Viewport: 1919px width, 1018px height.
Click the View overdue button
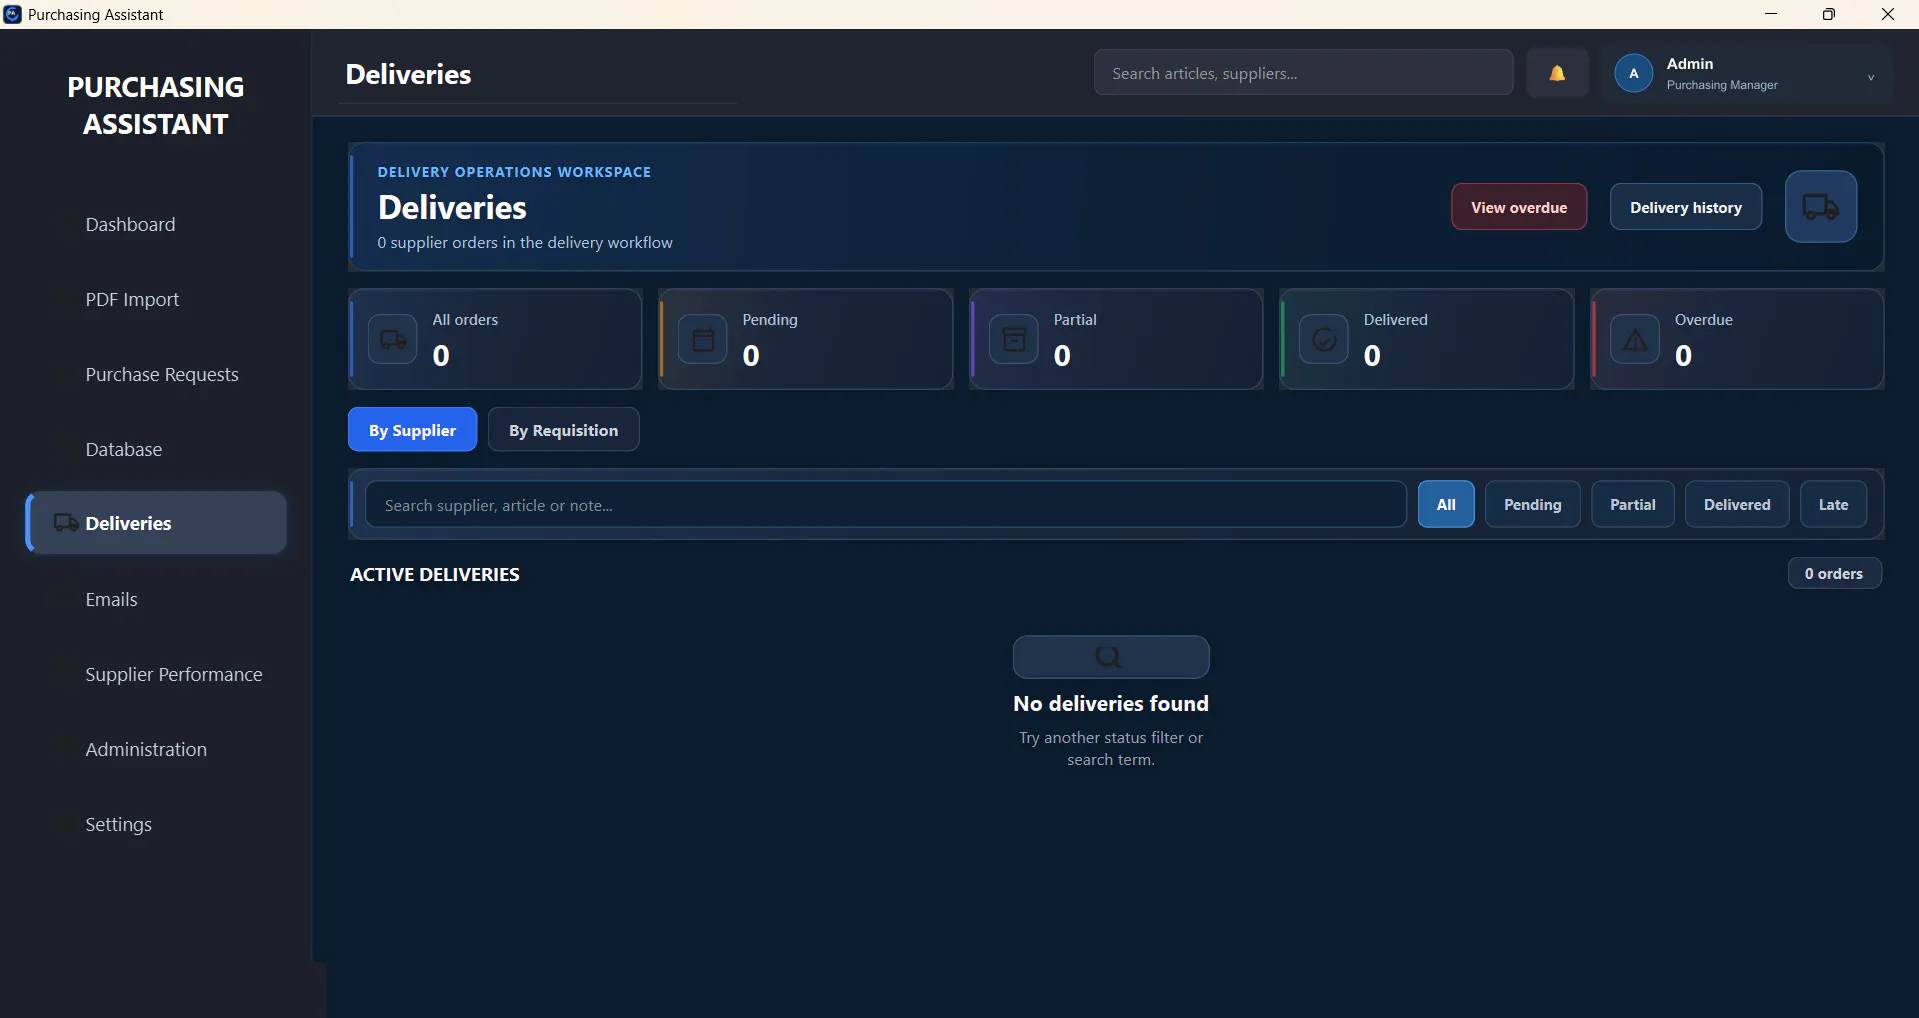point(1519,207)
